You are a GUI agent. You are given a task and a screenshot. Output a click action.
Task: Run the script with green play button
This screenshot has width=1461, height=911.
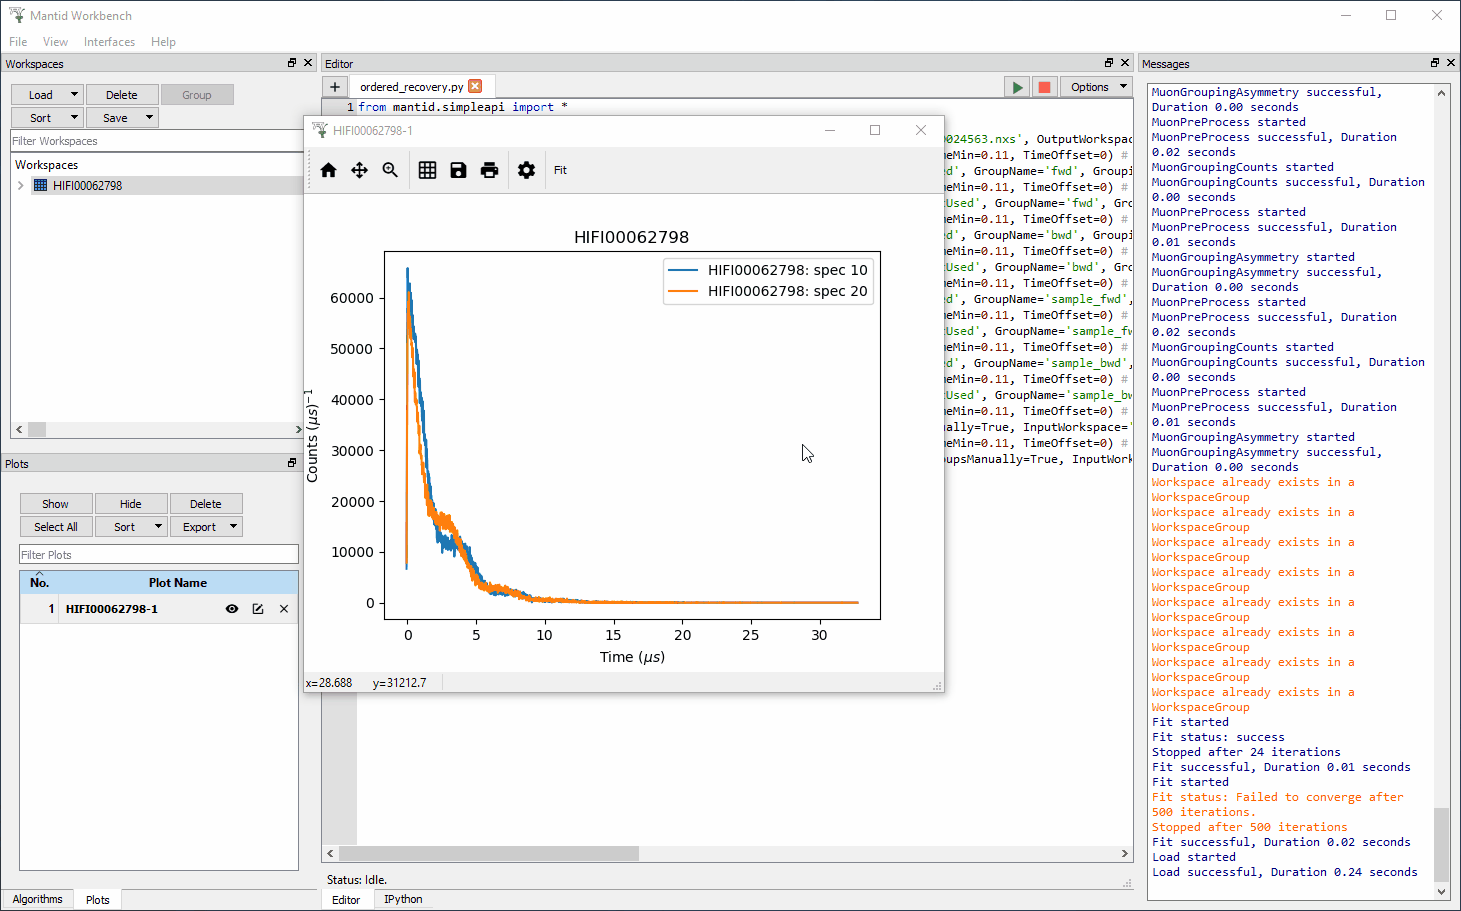click(x=1017, y=87)
